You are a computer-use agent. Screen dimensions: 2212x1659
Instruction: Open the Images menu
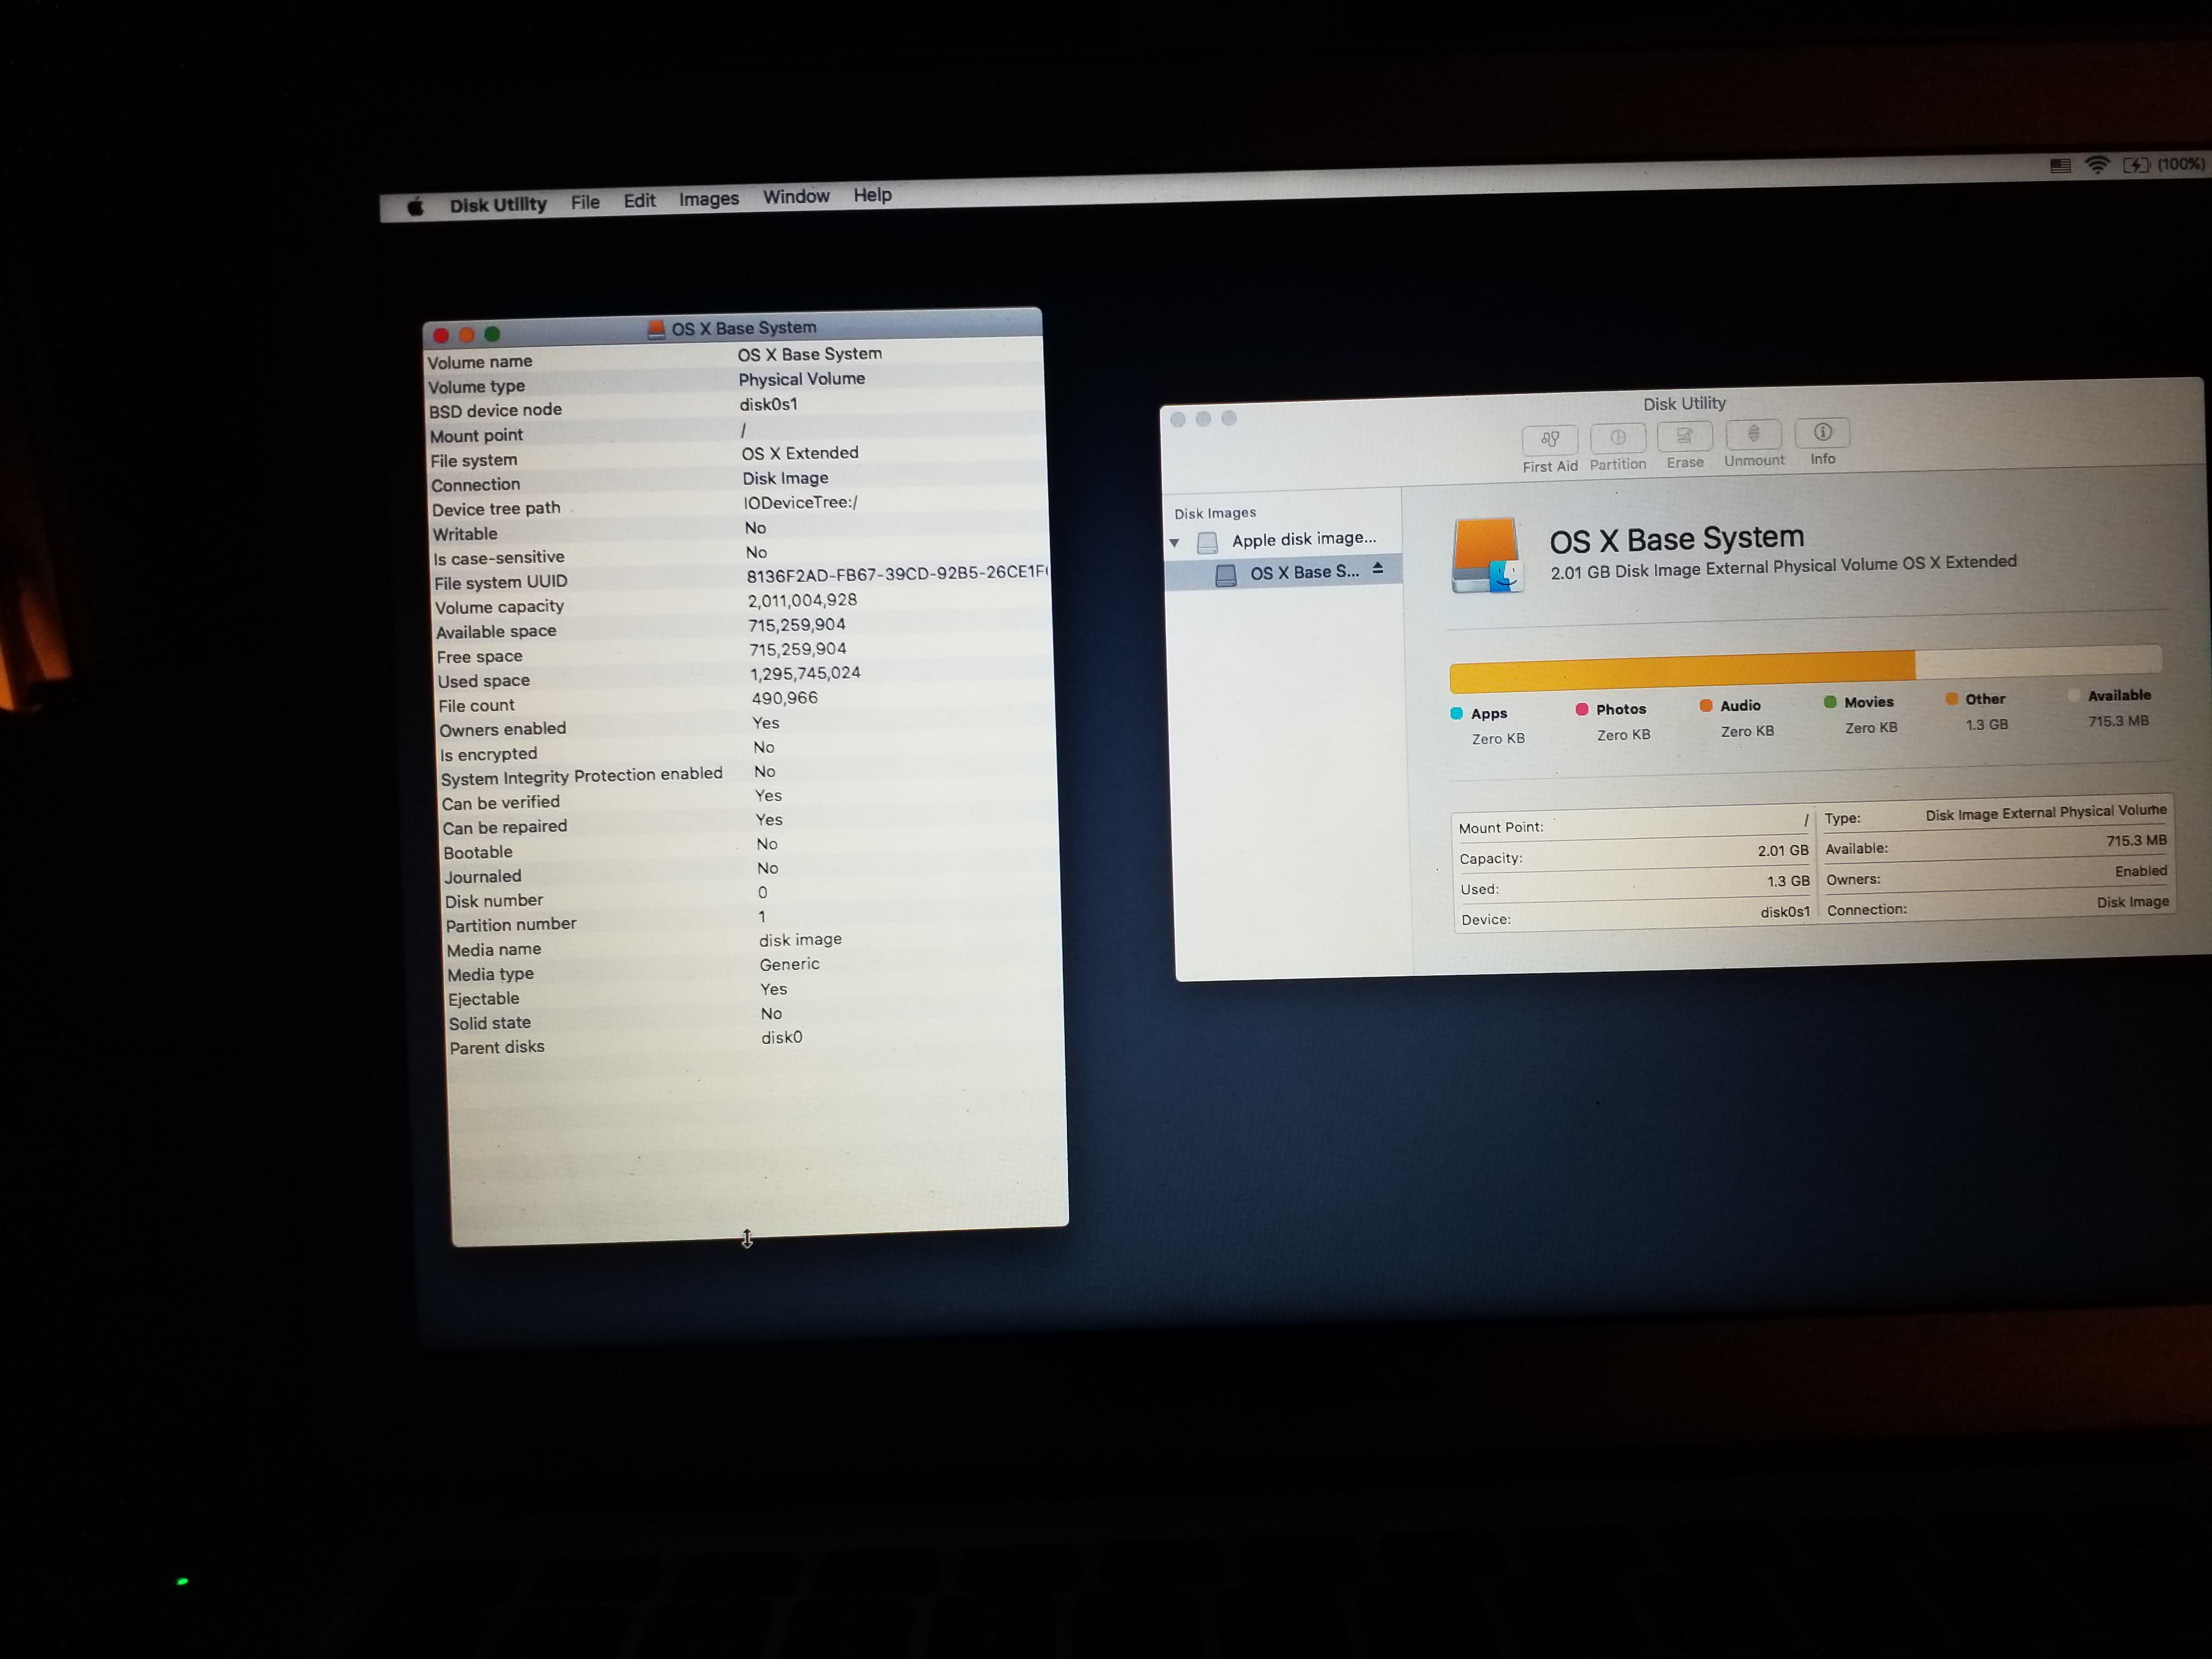(x=708, y=199)
